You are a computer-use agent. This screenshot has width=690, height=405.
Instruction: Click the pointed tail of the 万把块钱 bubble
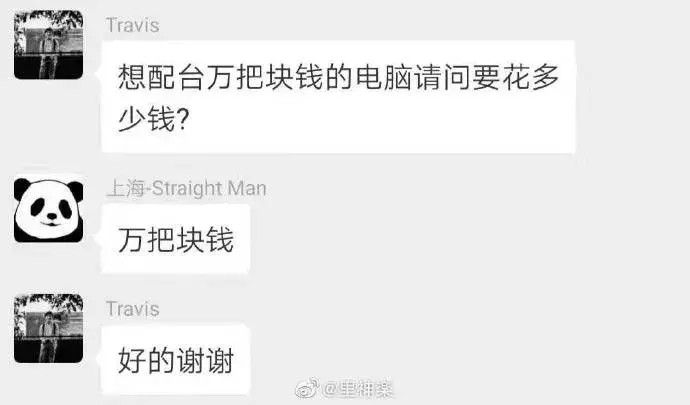click(98, 238)
